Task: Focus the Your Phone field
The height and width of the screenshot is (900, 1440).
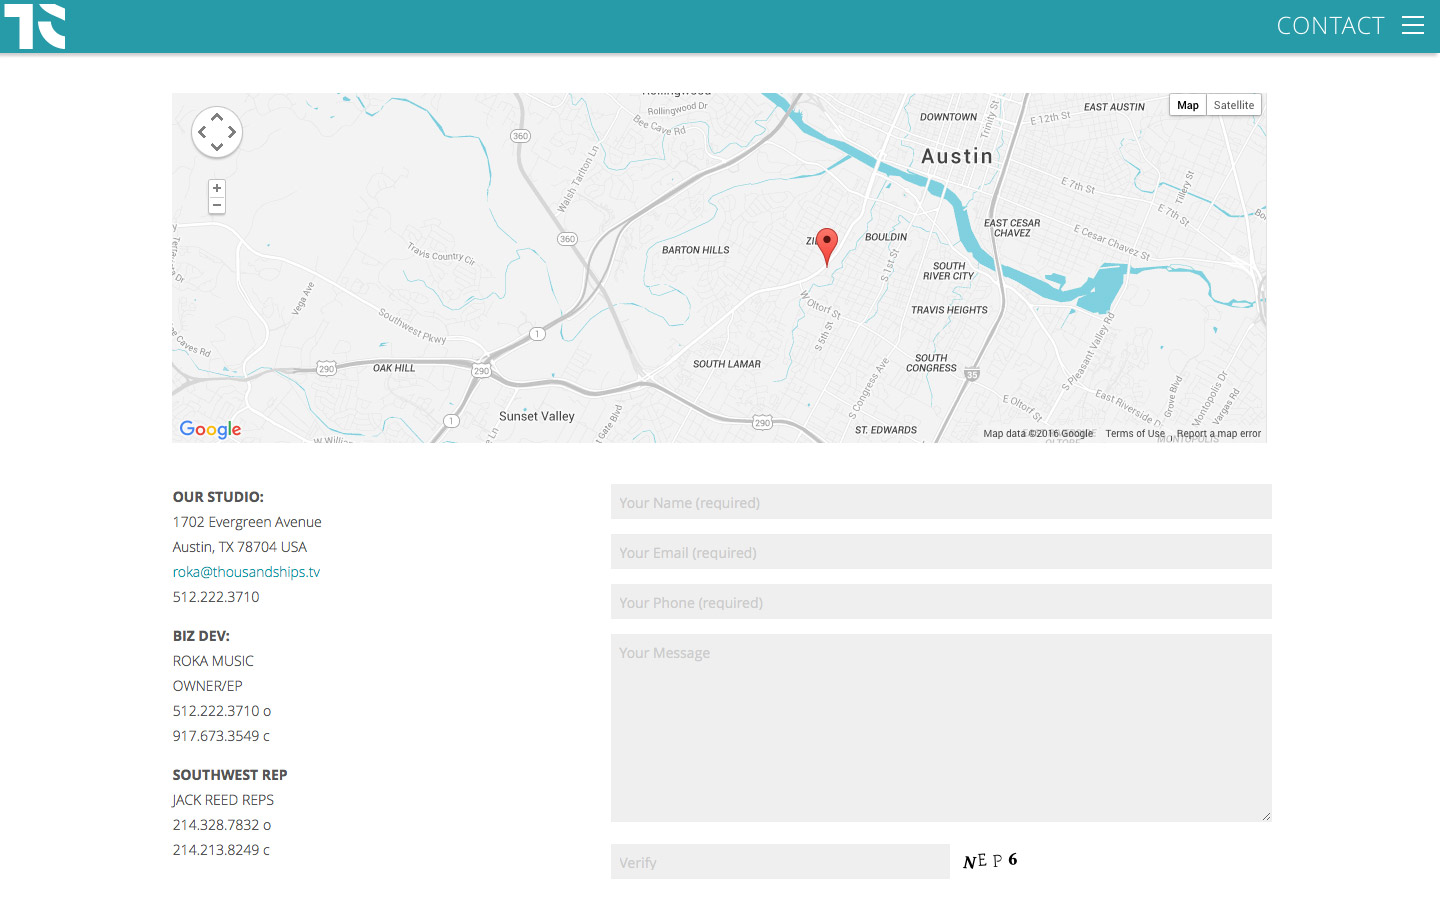Action: click(x=941, y=602)
